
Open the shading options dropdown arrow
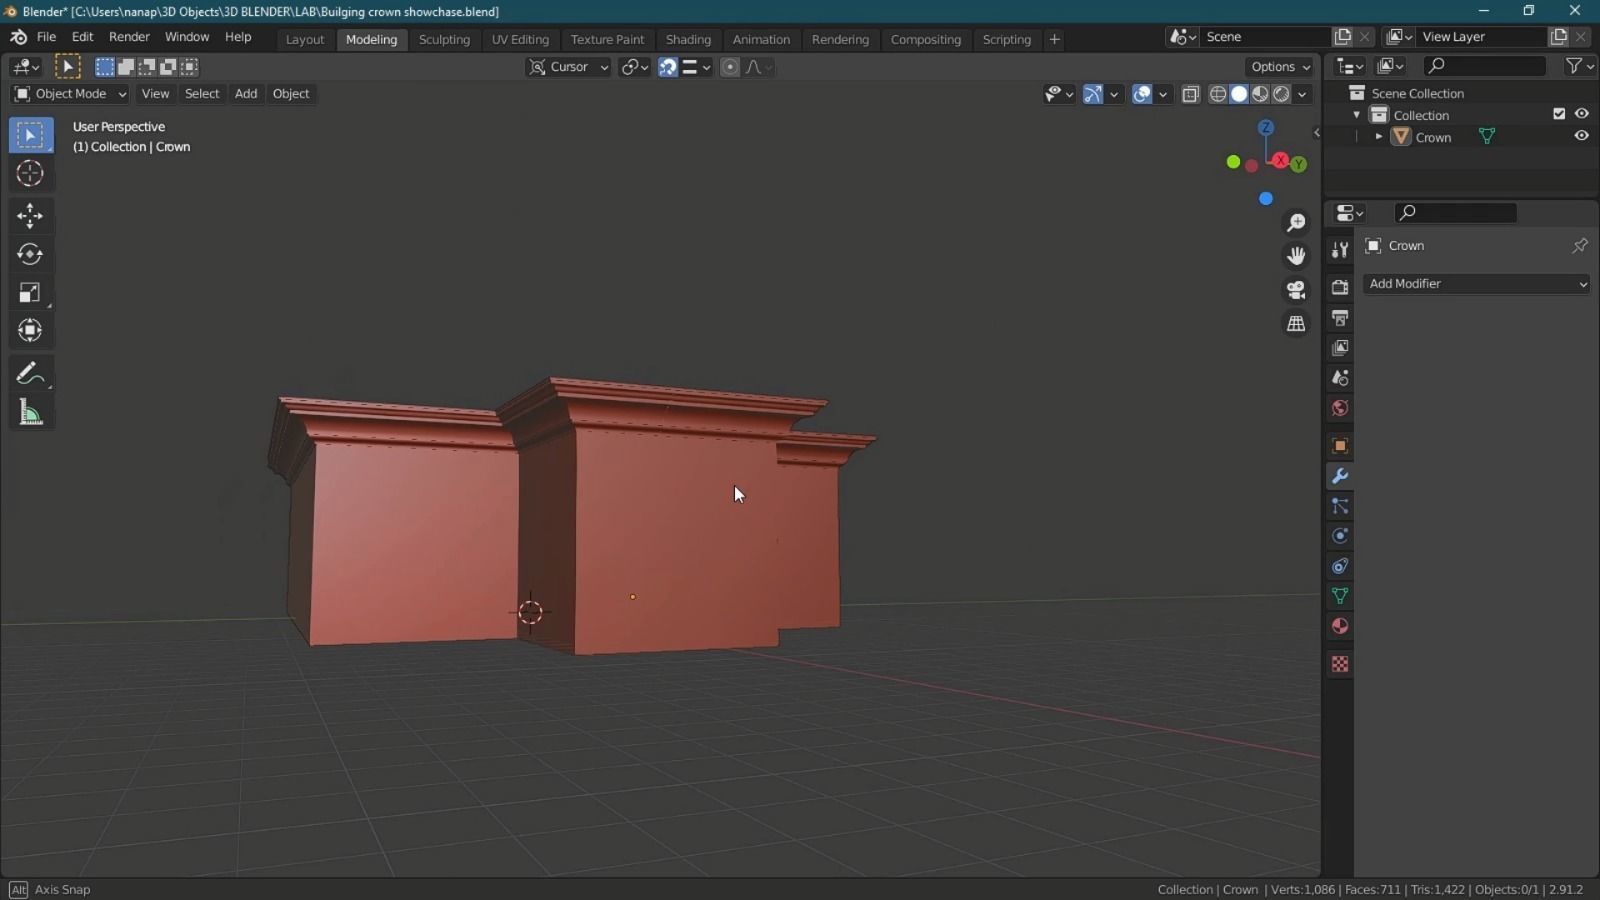1302,94
